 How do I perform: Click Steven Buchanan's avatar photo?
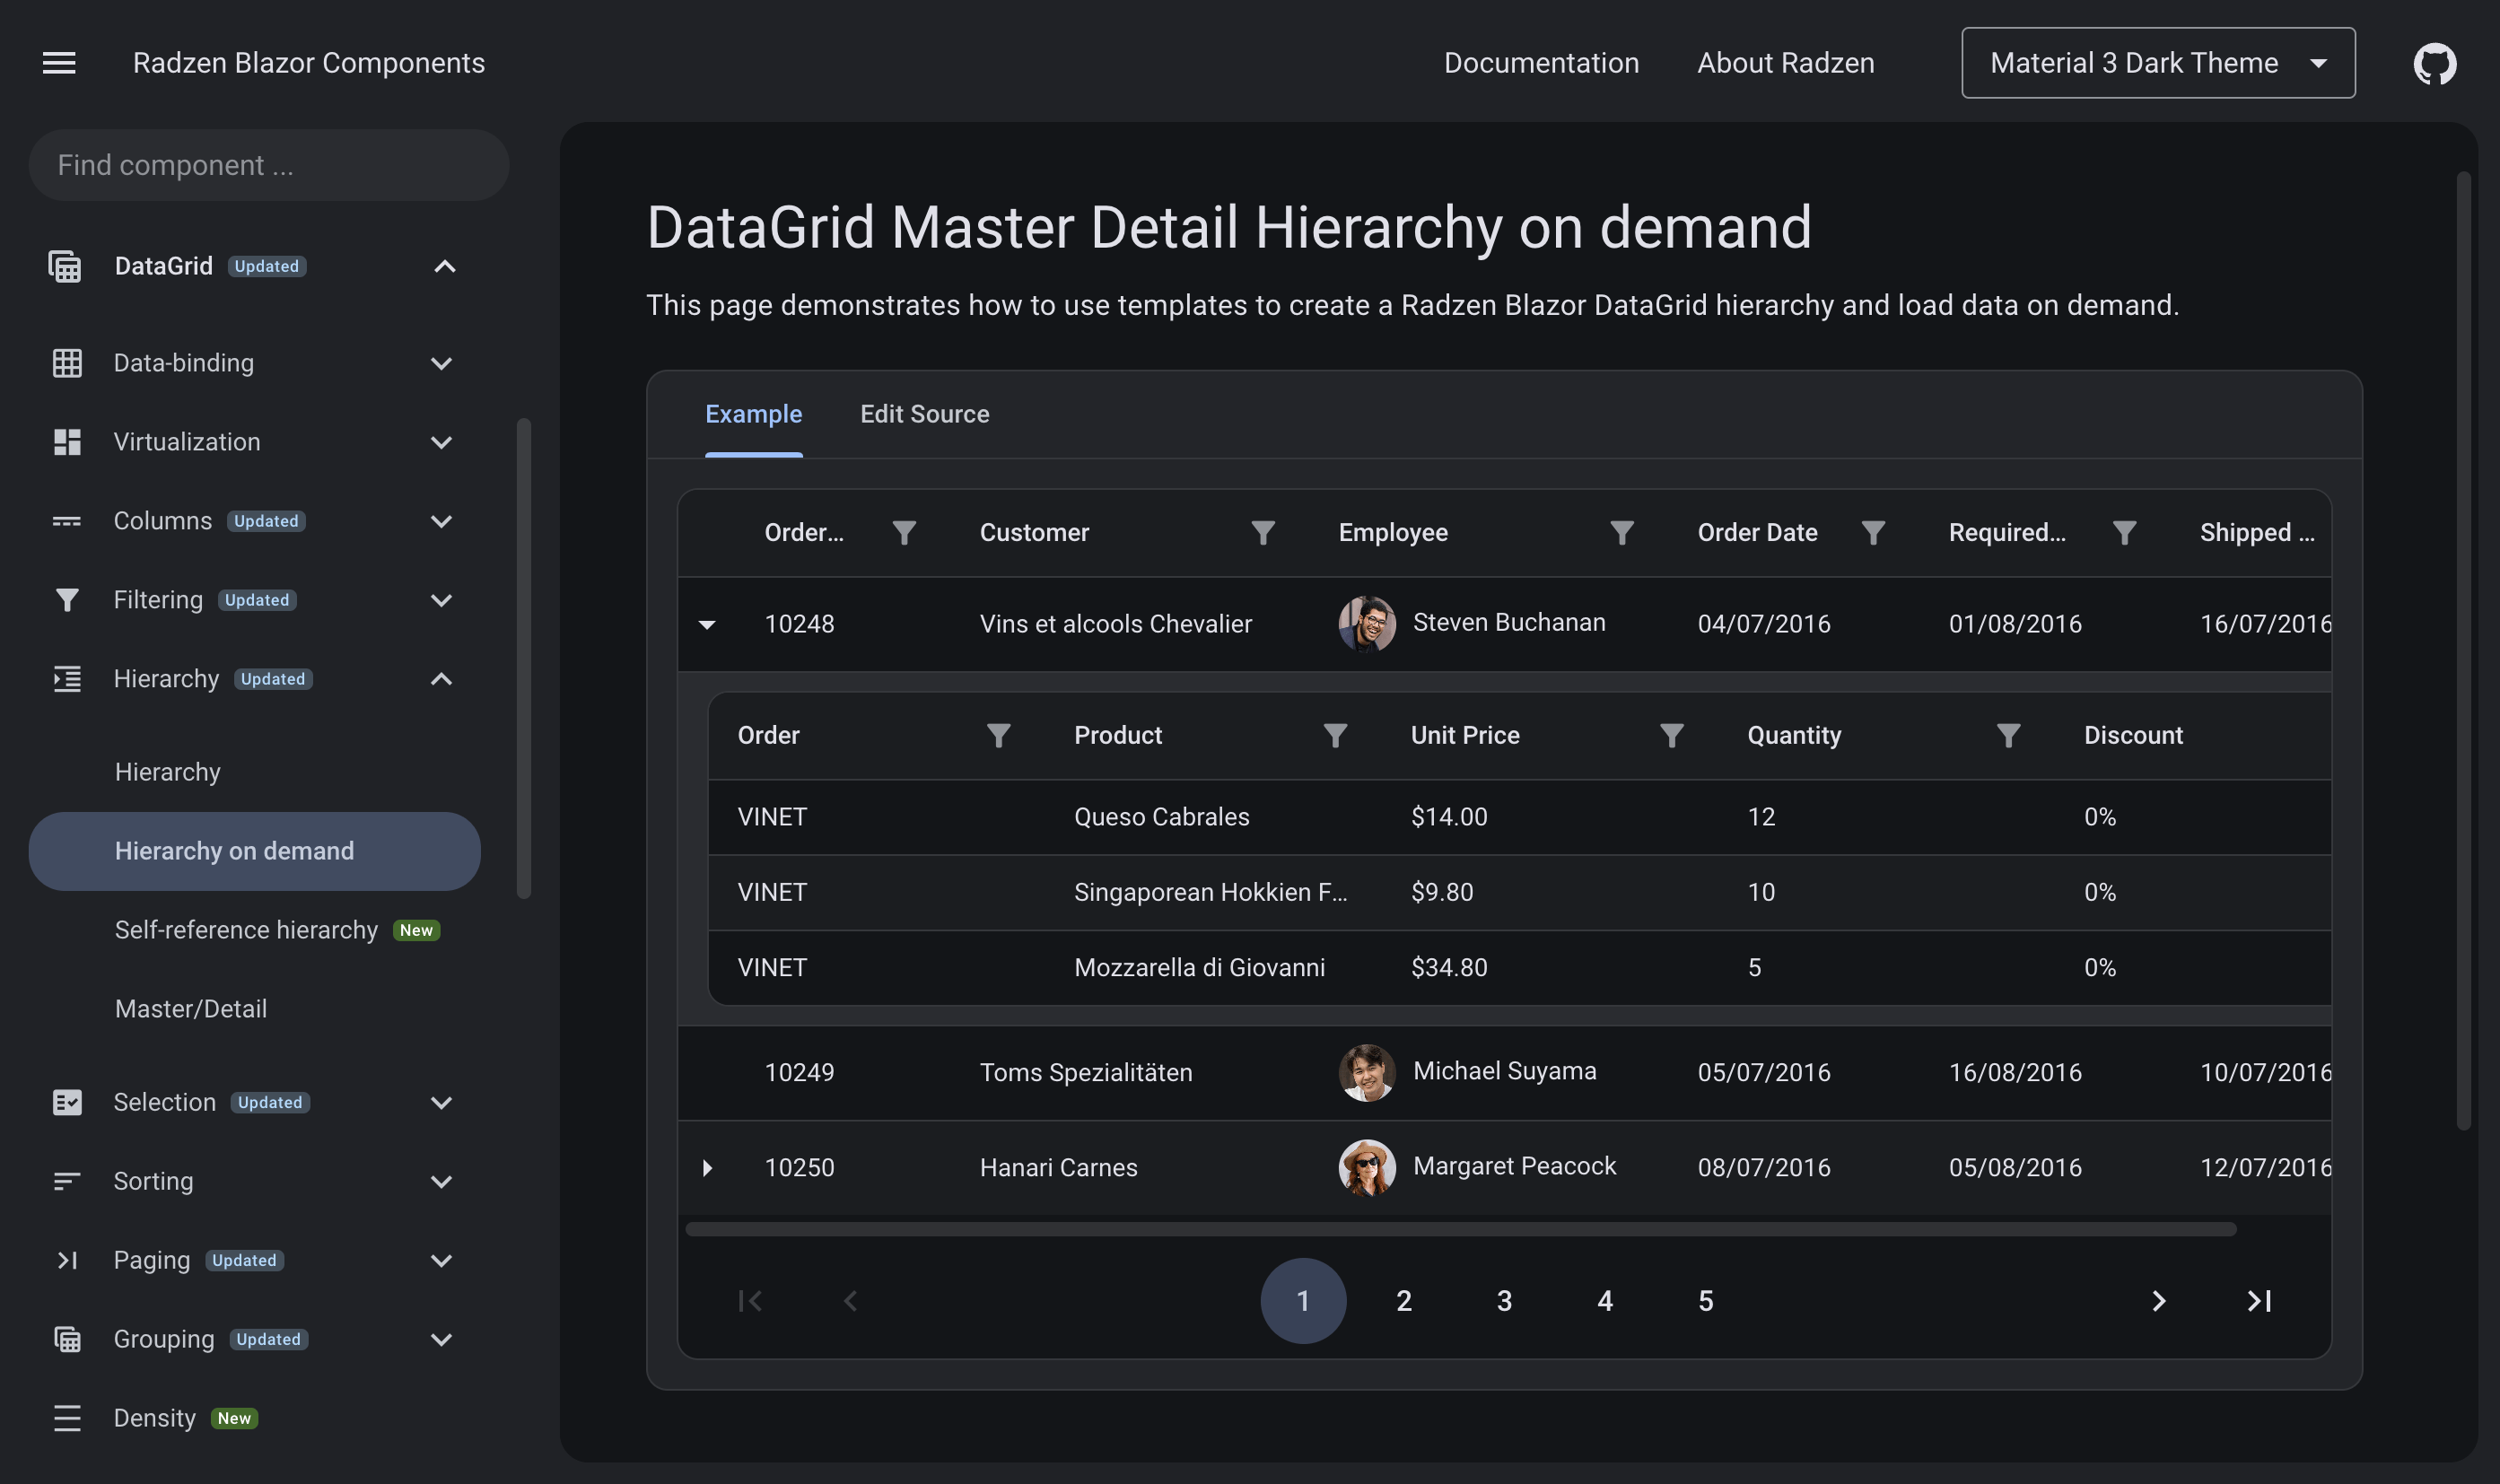click(1366, 624)
